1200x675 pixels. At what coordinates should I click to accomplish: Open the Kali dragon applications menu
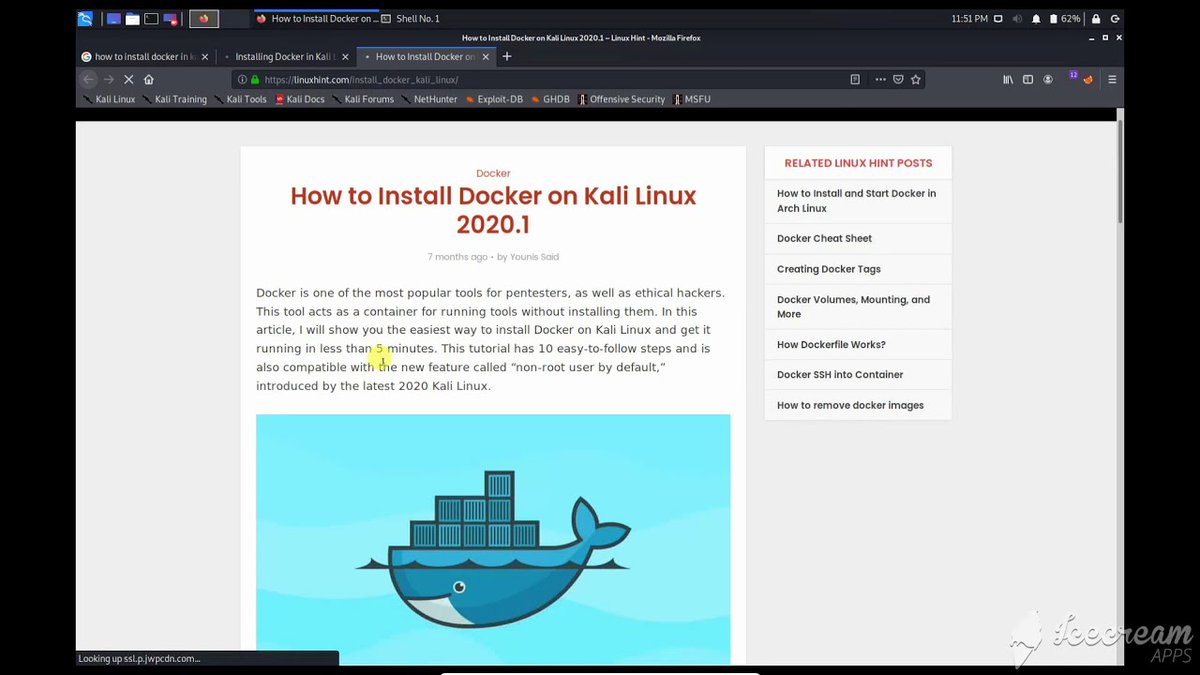pyautogui.click(x=85, y=18)
